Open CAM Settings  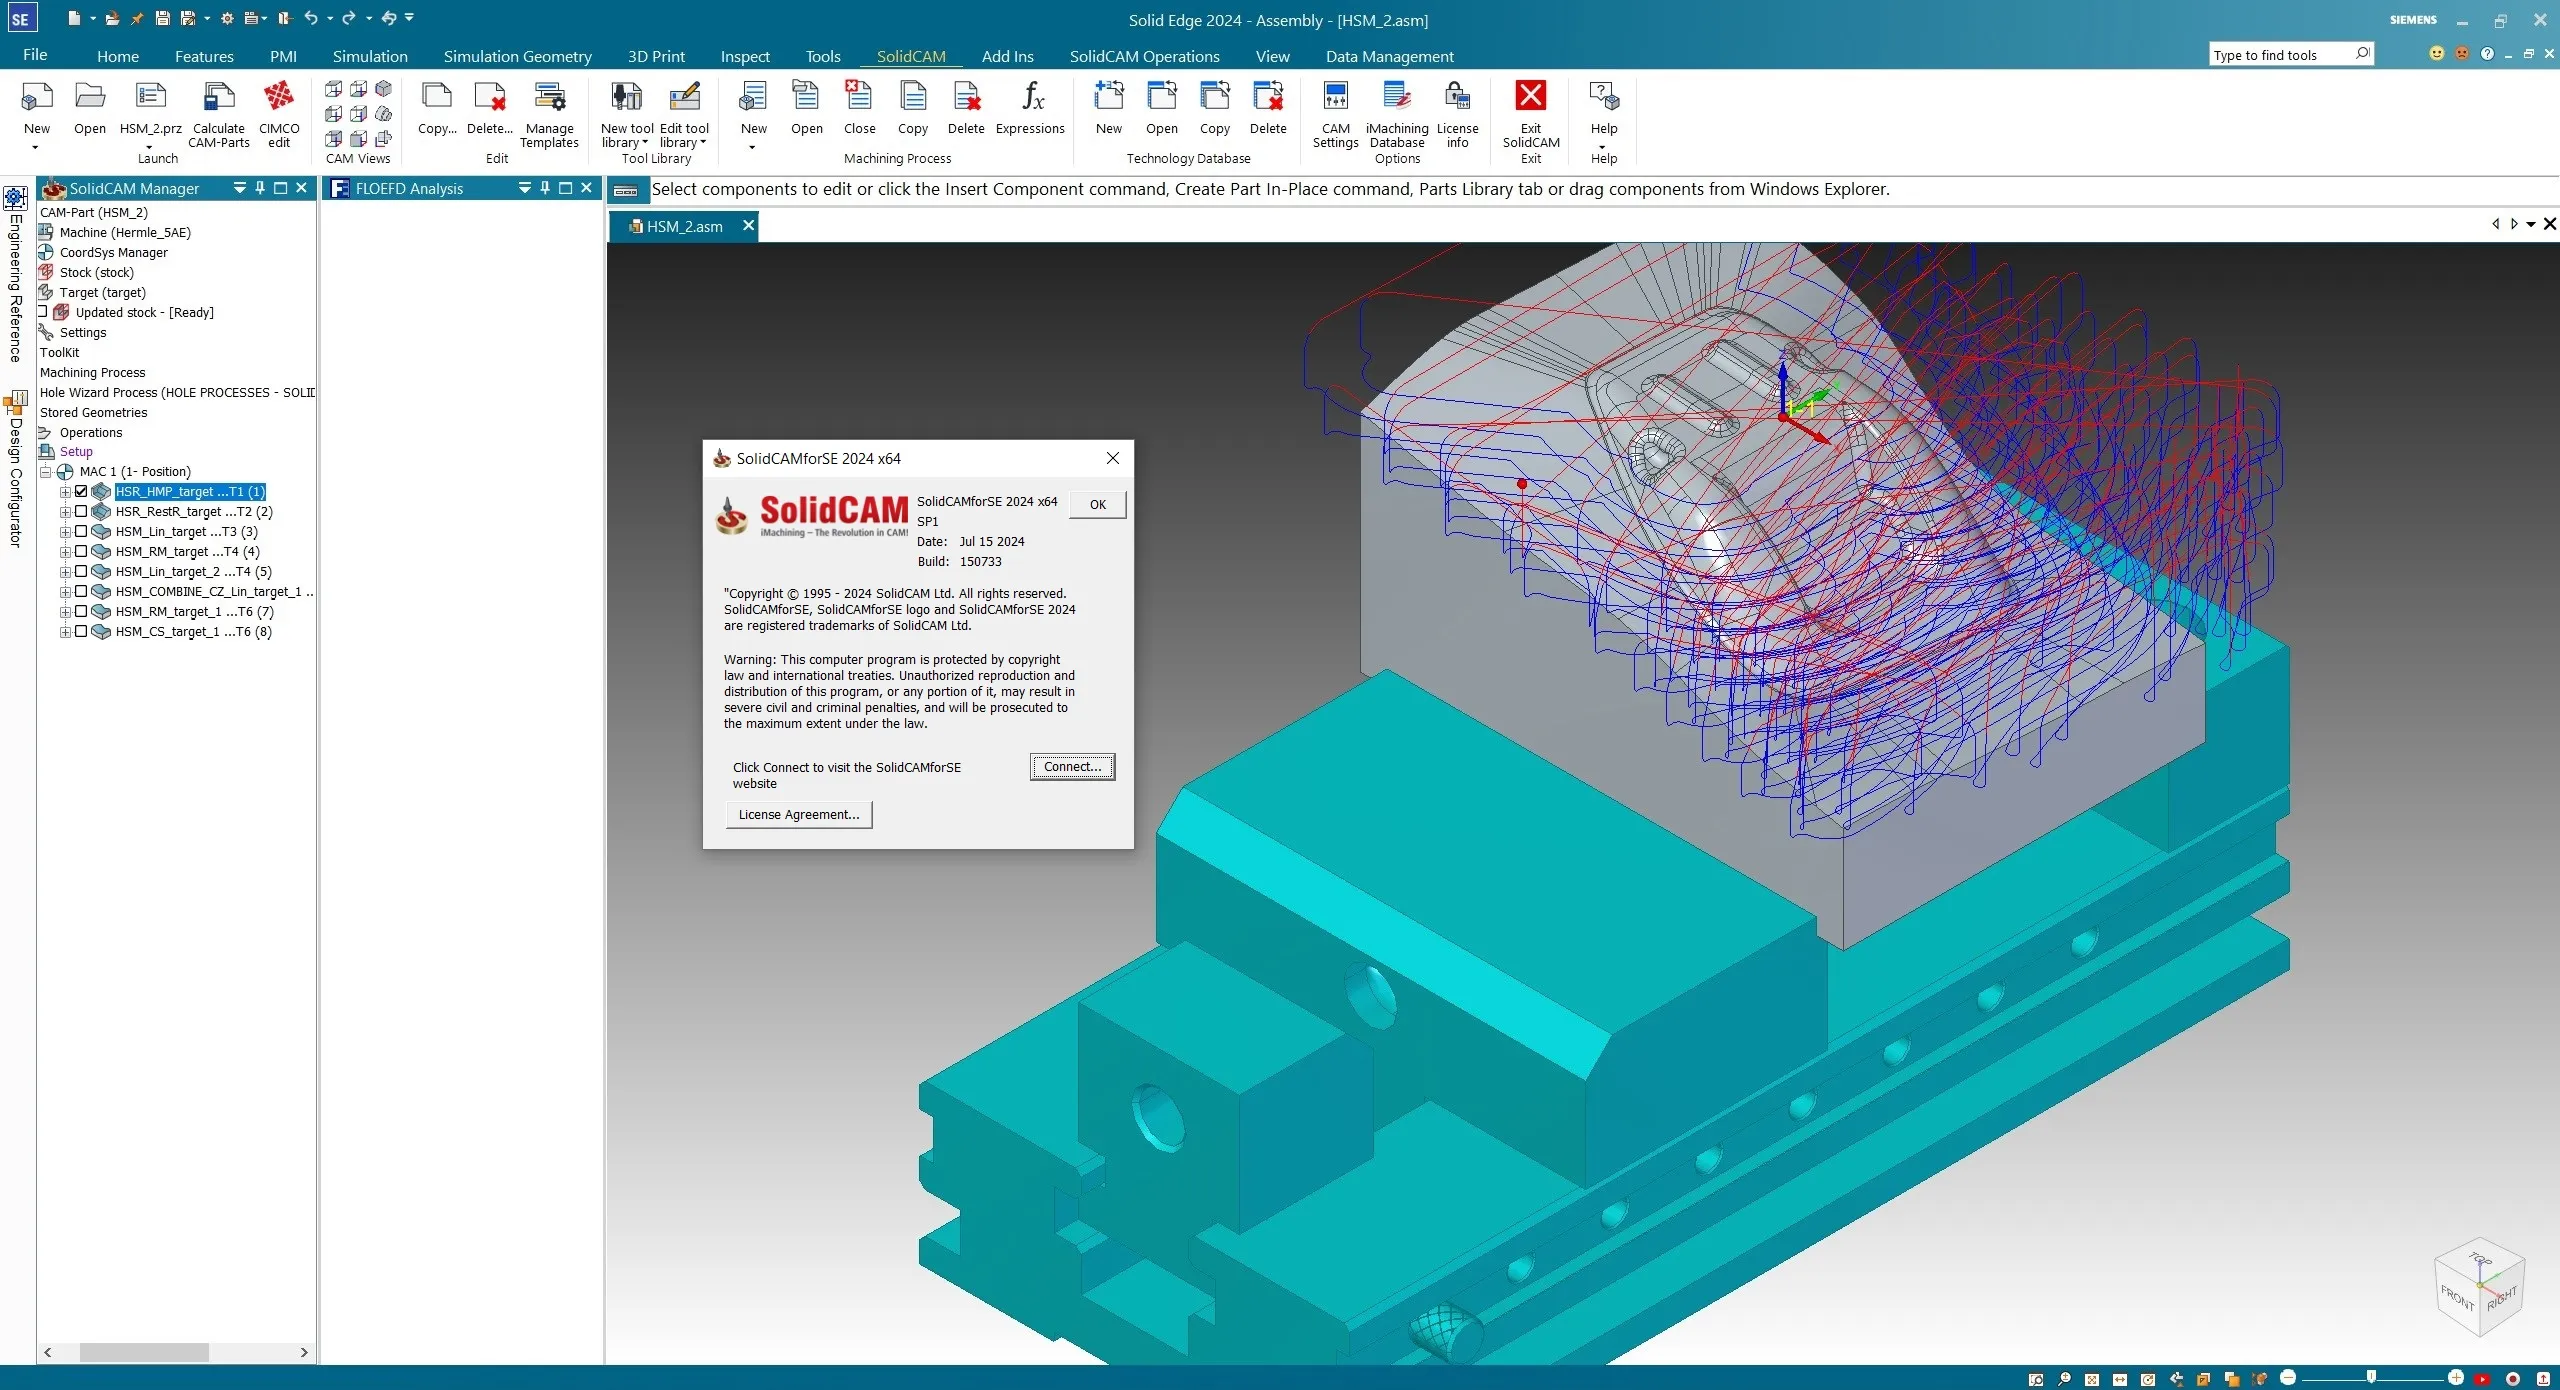(1335, 114)
